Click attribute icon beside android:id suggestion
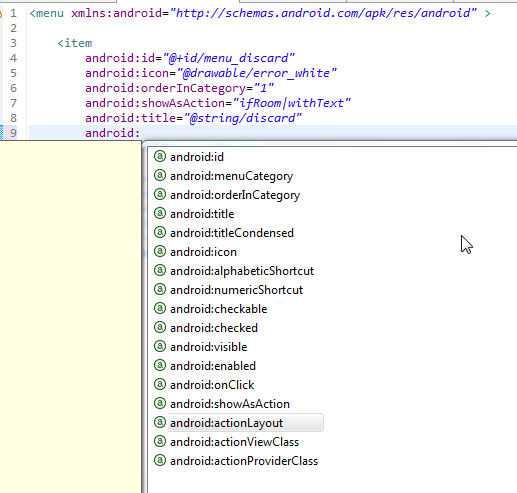The height and width of the screenshot is (493, 517). tap(160, 156)
